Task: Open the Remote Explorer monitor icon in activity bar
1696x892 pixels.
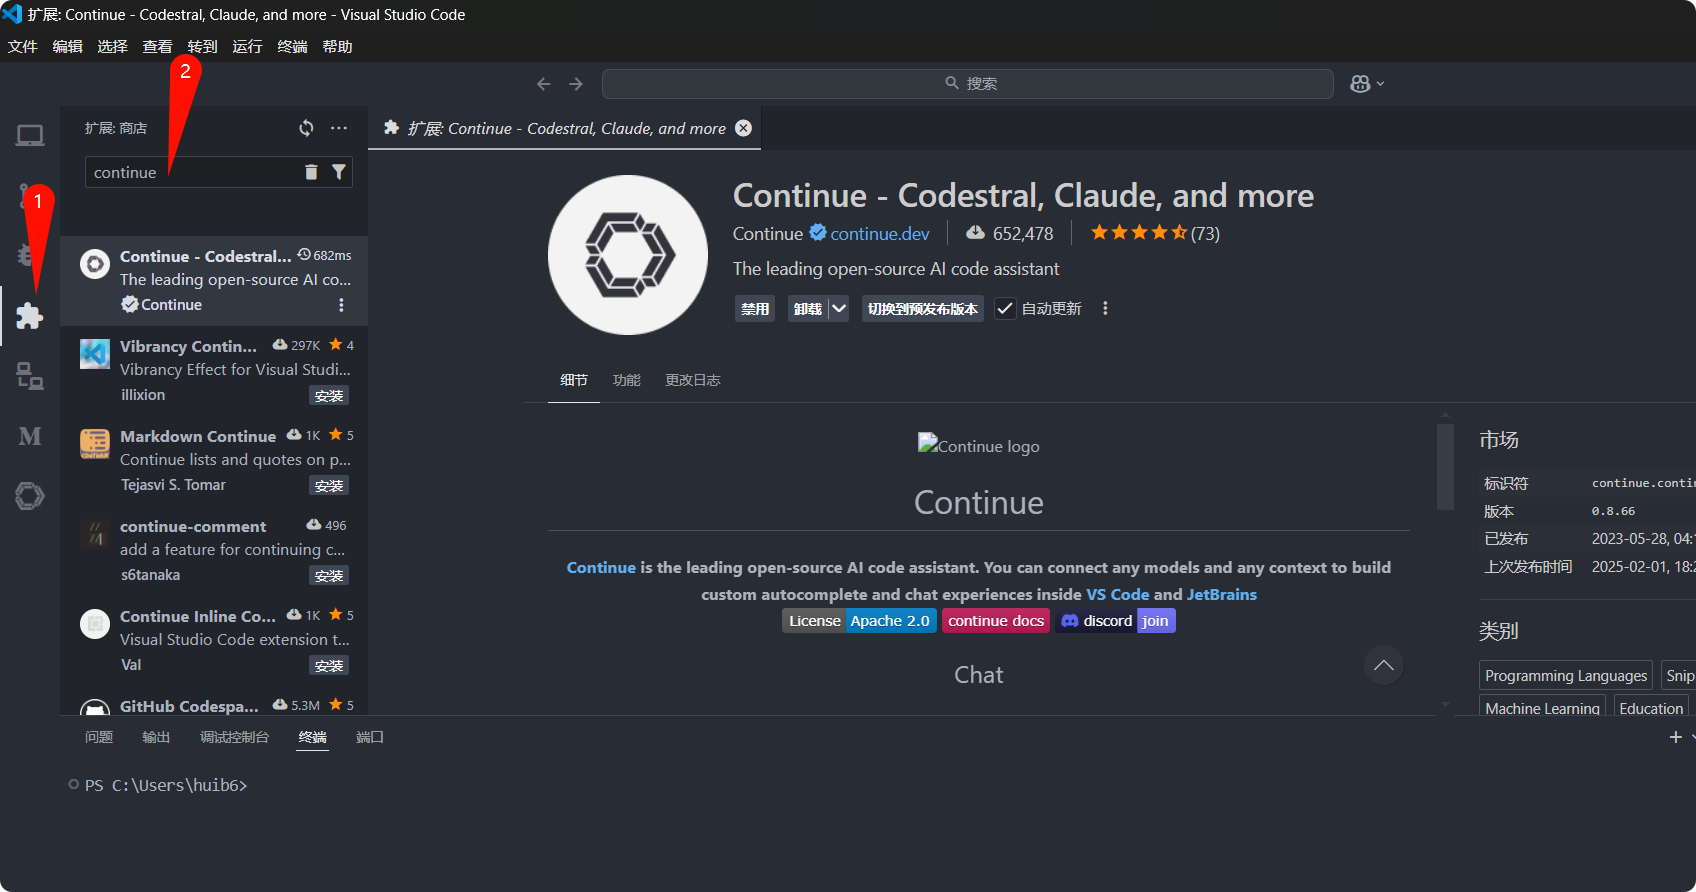Action: (x=30, y=135)
